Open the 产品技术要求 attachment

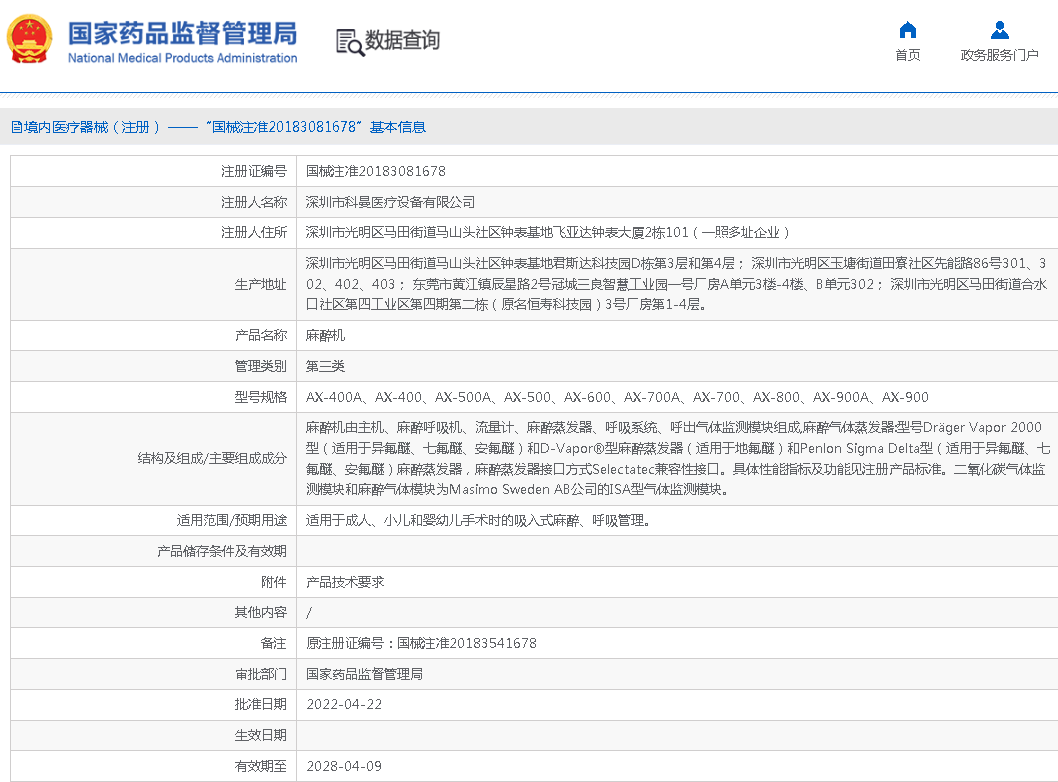point(345,582)
